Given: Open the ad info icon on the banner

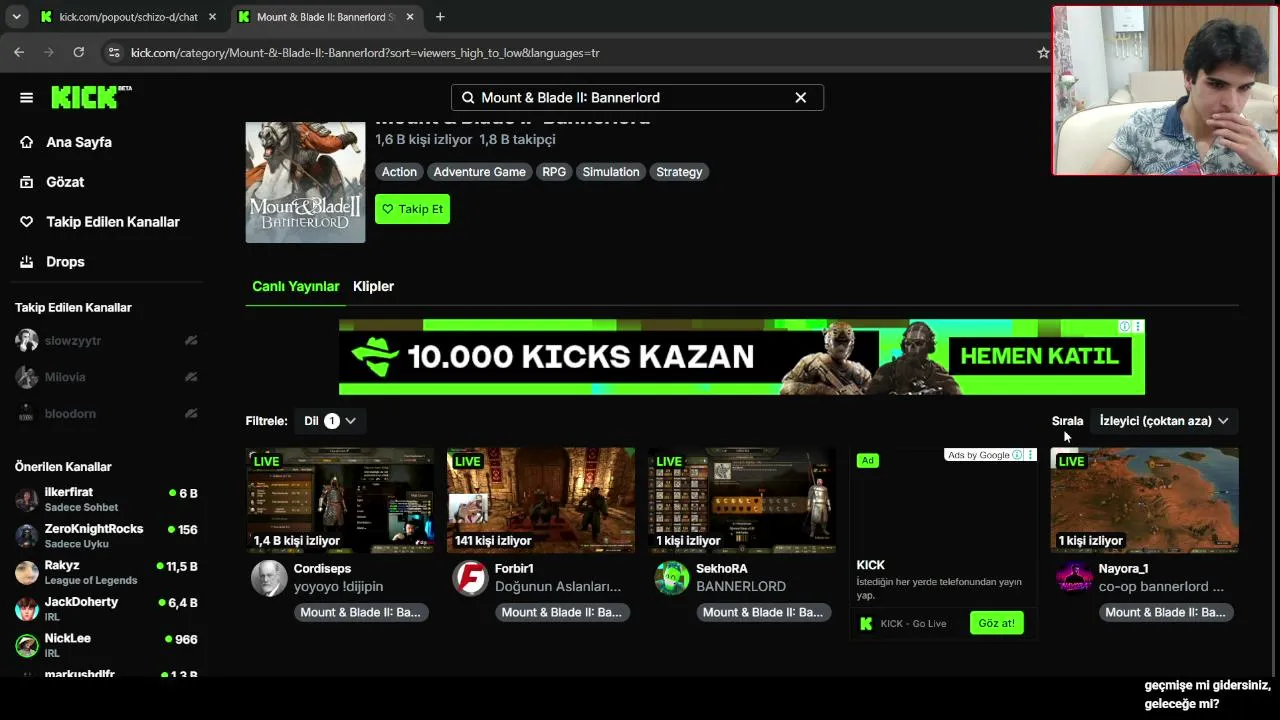Looking at the screenshot, I should [1125, 326].
